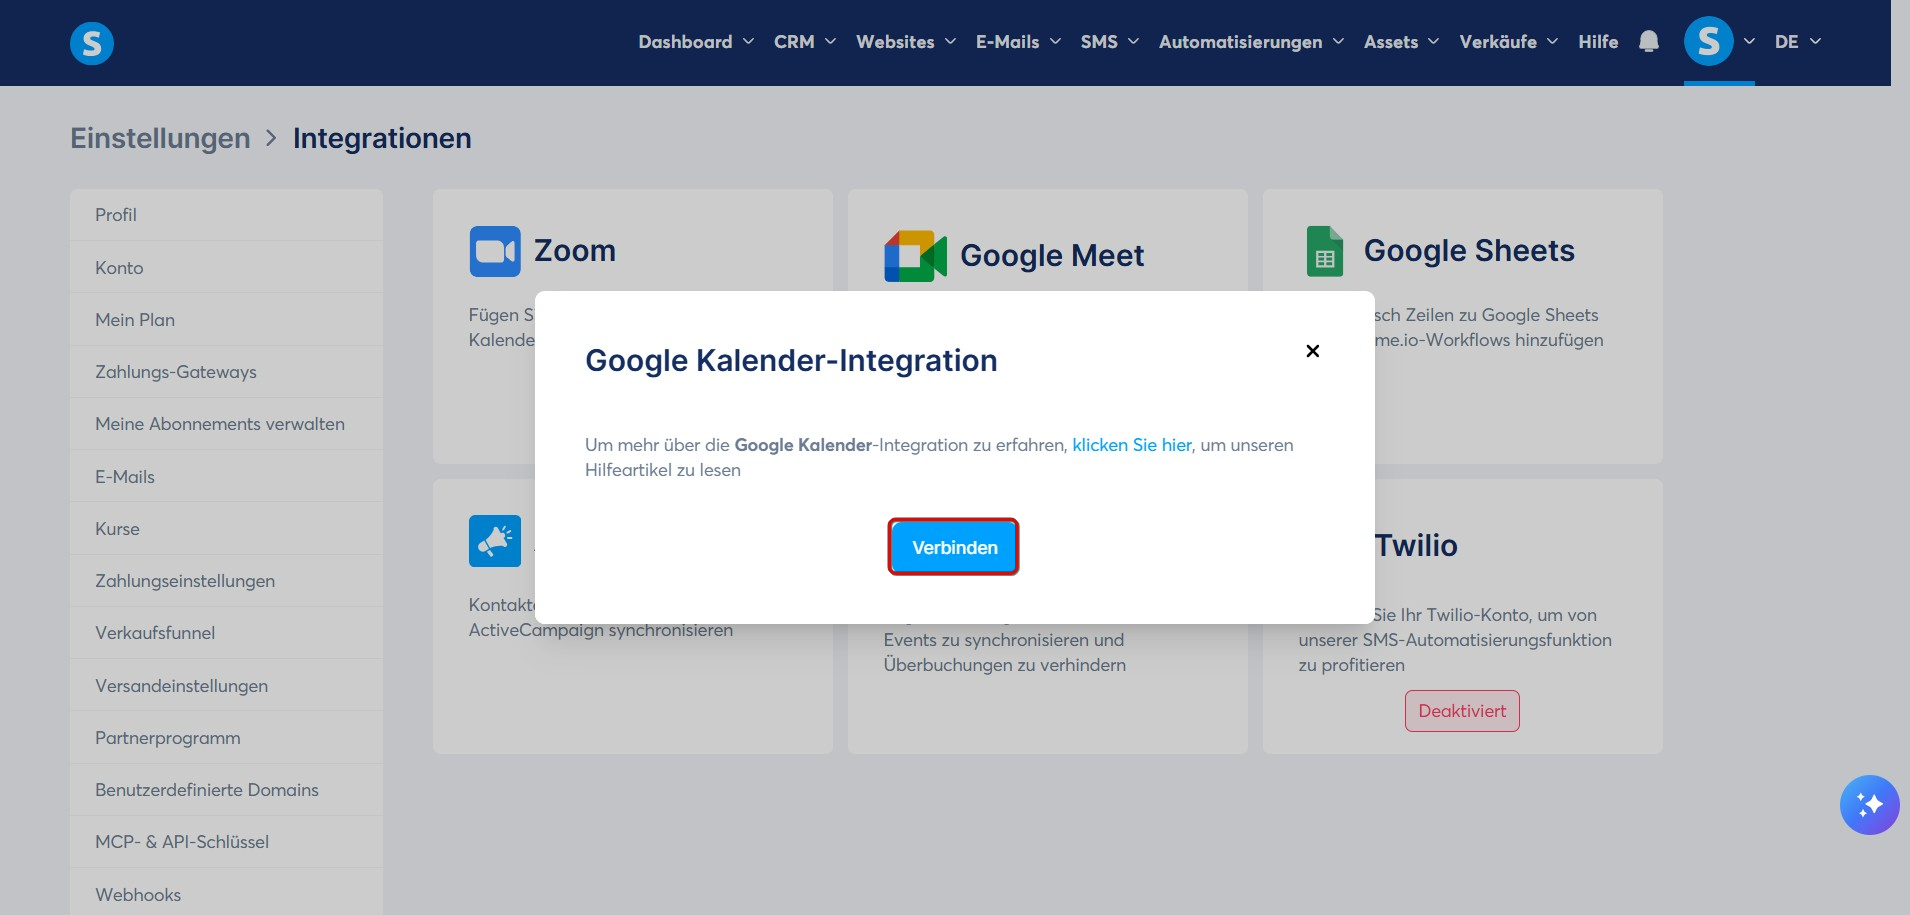This screenshot has height=915, width=1910.
Task: Open E-Mails in the settings sidebar
Action: tap(226, 477)
